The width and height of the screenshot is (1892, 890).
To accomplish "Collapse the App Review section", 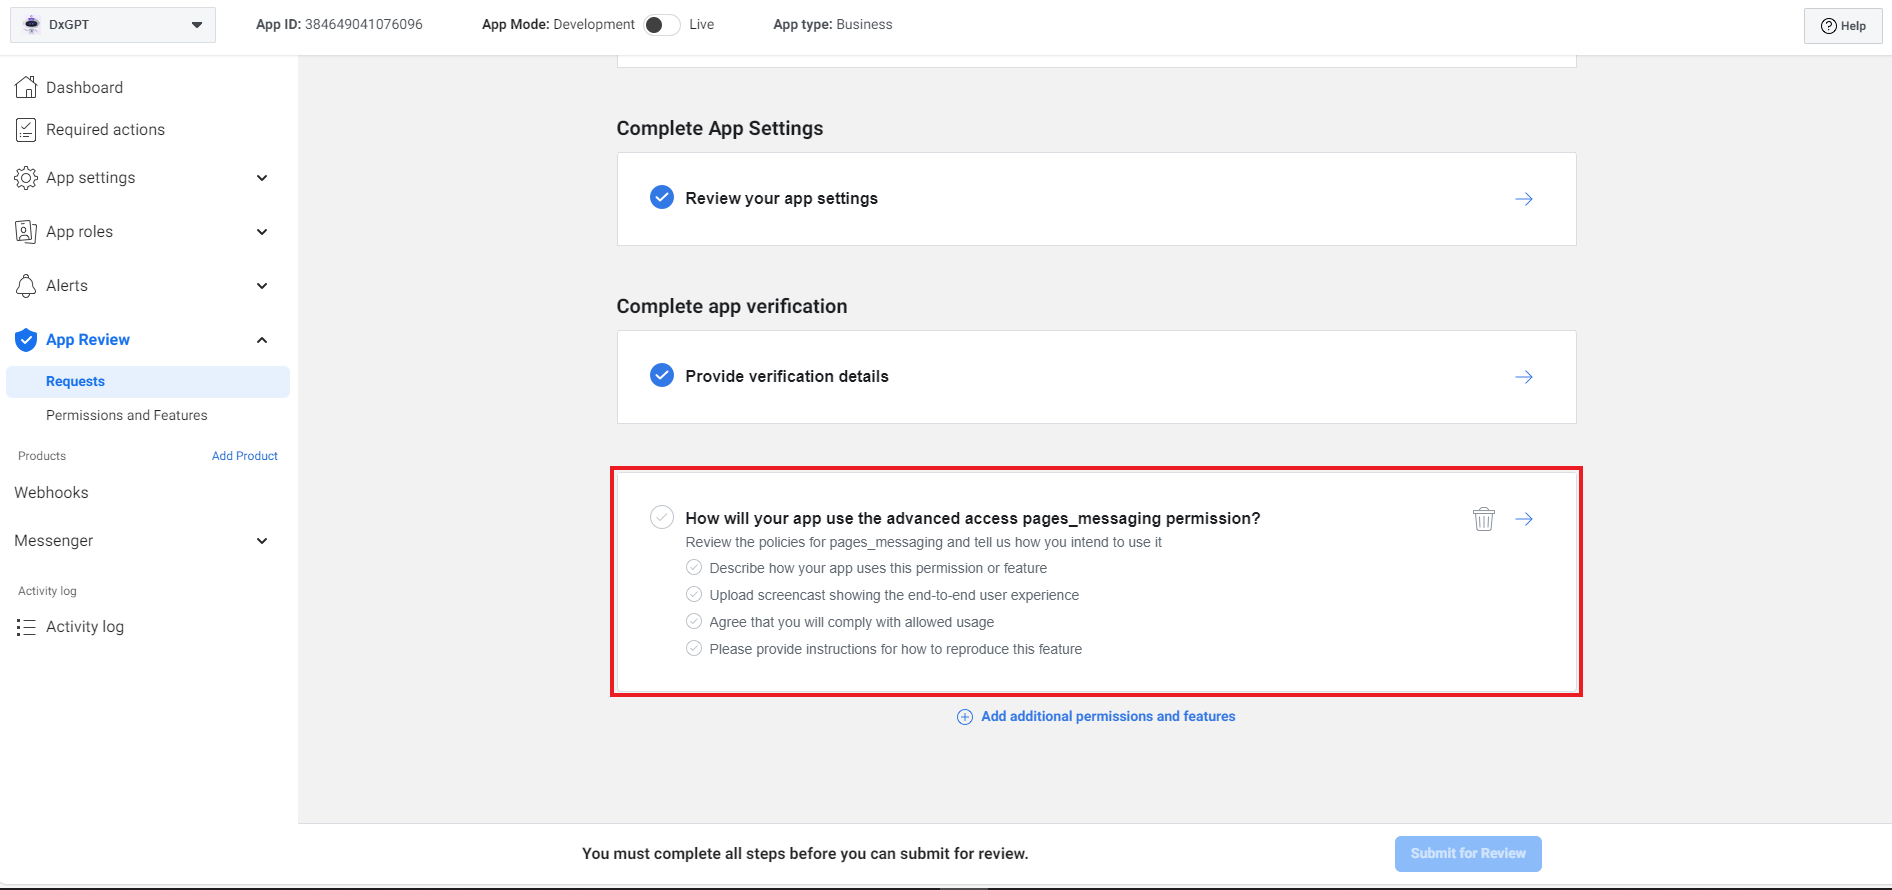I will tap(262, 340).
